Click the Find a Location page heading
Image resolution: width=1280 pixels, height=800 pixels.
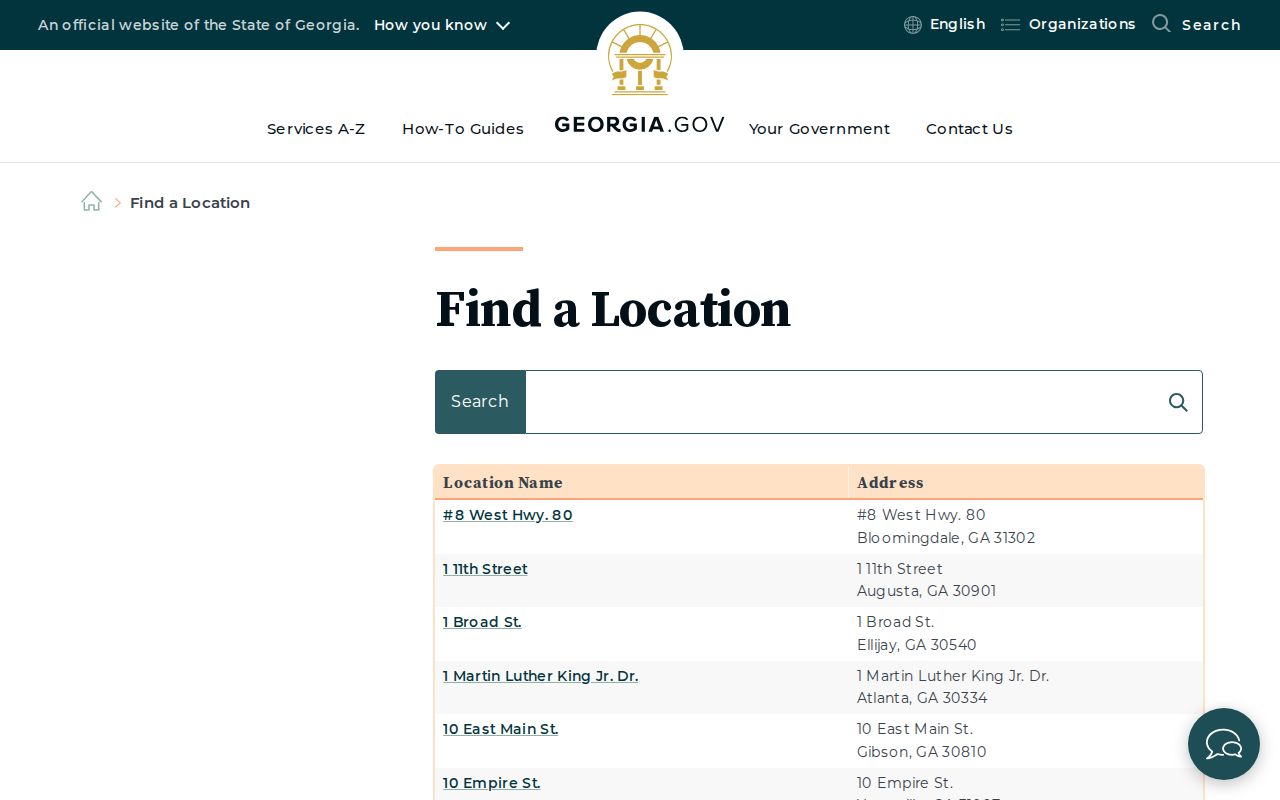pos(613,310)
